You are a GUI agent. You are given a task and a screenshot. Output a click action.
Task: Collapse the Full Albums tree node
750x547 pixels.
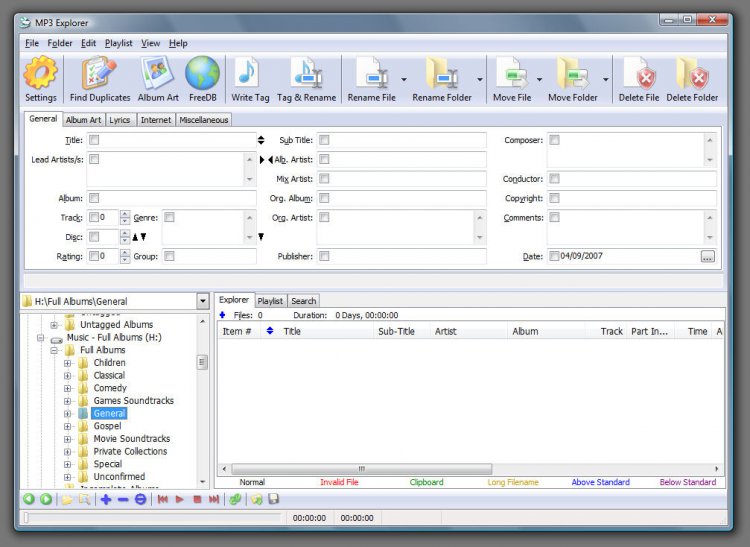54,350
